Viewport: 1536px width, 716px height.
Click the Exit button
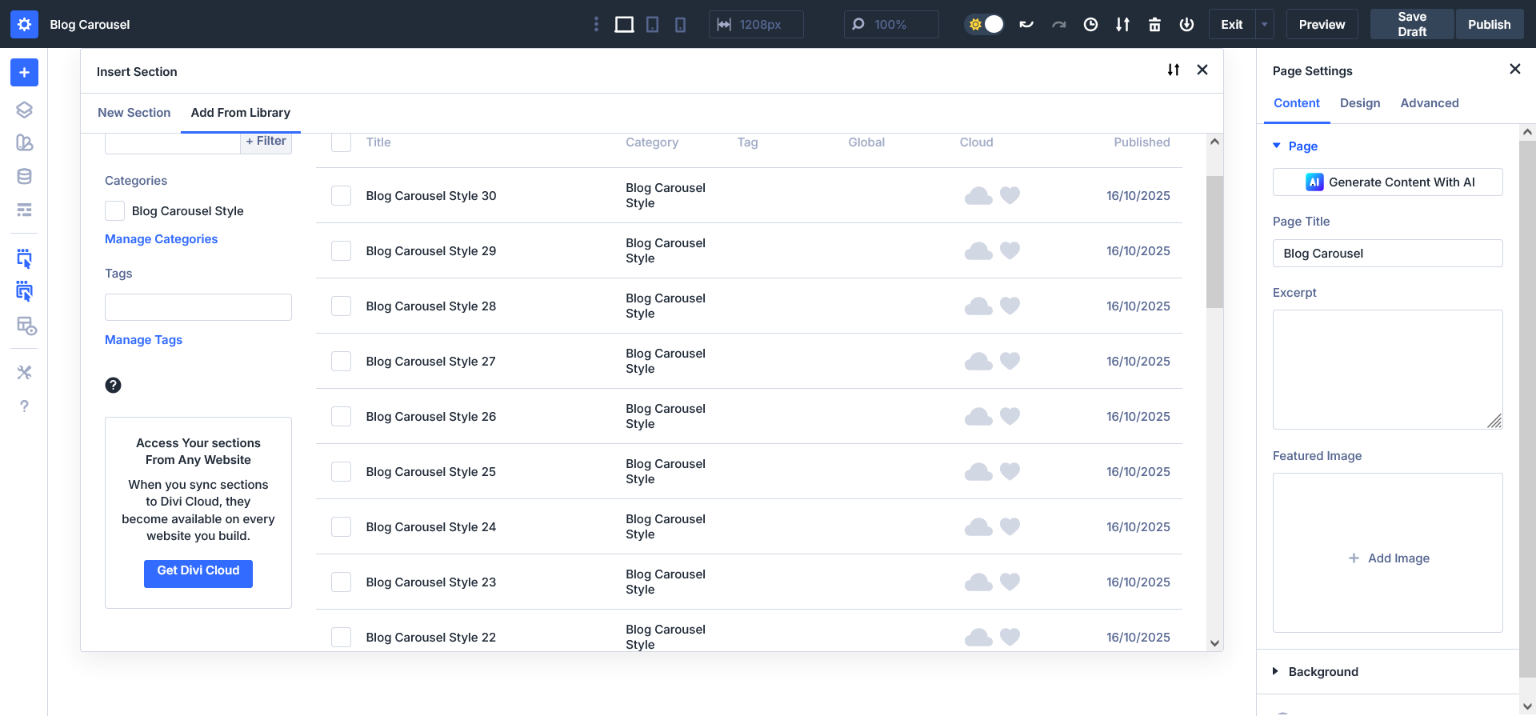tap(1232, 24)
